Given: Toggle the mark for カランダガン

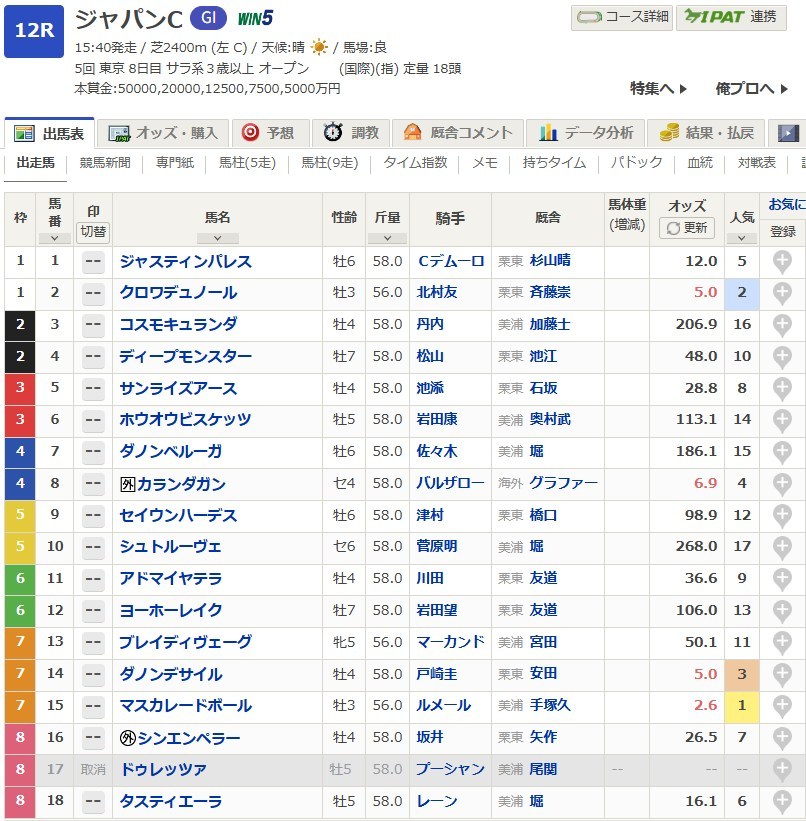Looking at the screenshot, I should click(93, 484).
